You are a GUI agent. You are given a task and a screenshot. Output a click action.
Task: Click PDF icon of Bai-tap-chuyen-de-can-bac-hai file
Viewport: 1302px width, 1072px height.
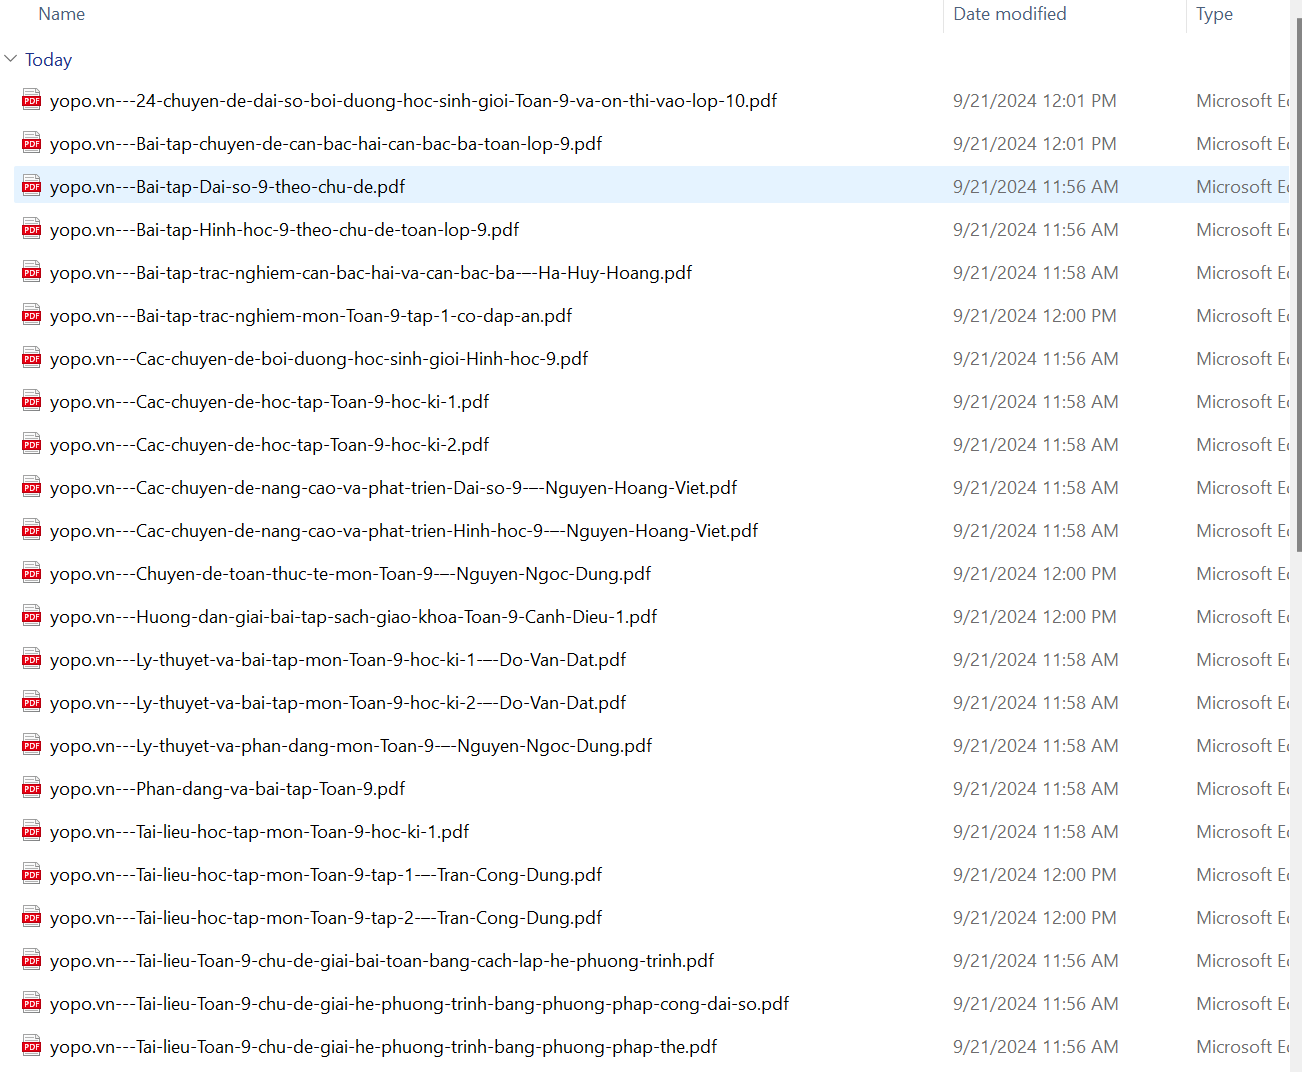32,143
